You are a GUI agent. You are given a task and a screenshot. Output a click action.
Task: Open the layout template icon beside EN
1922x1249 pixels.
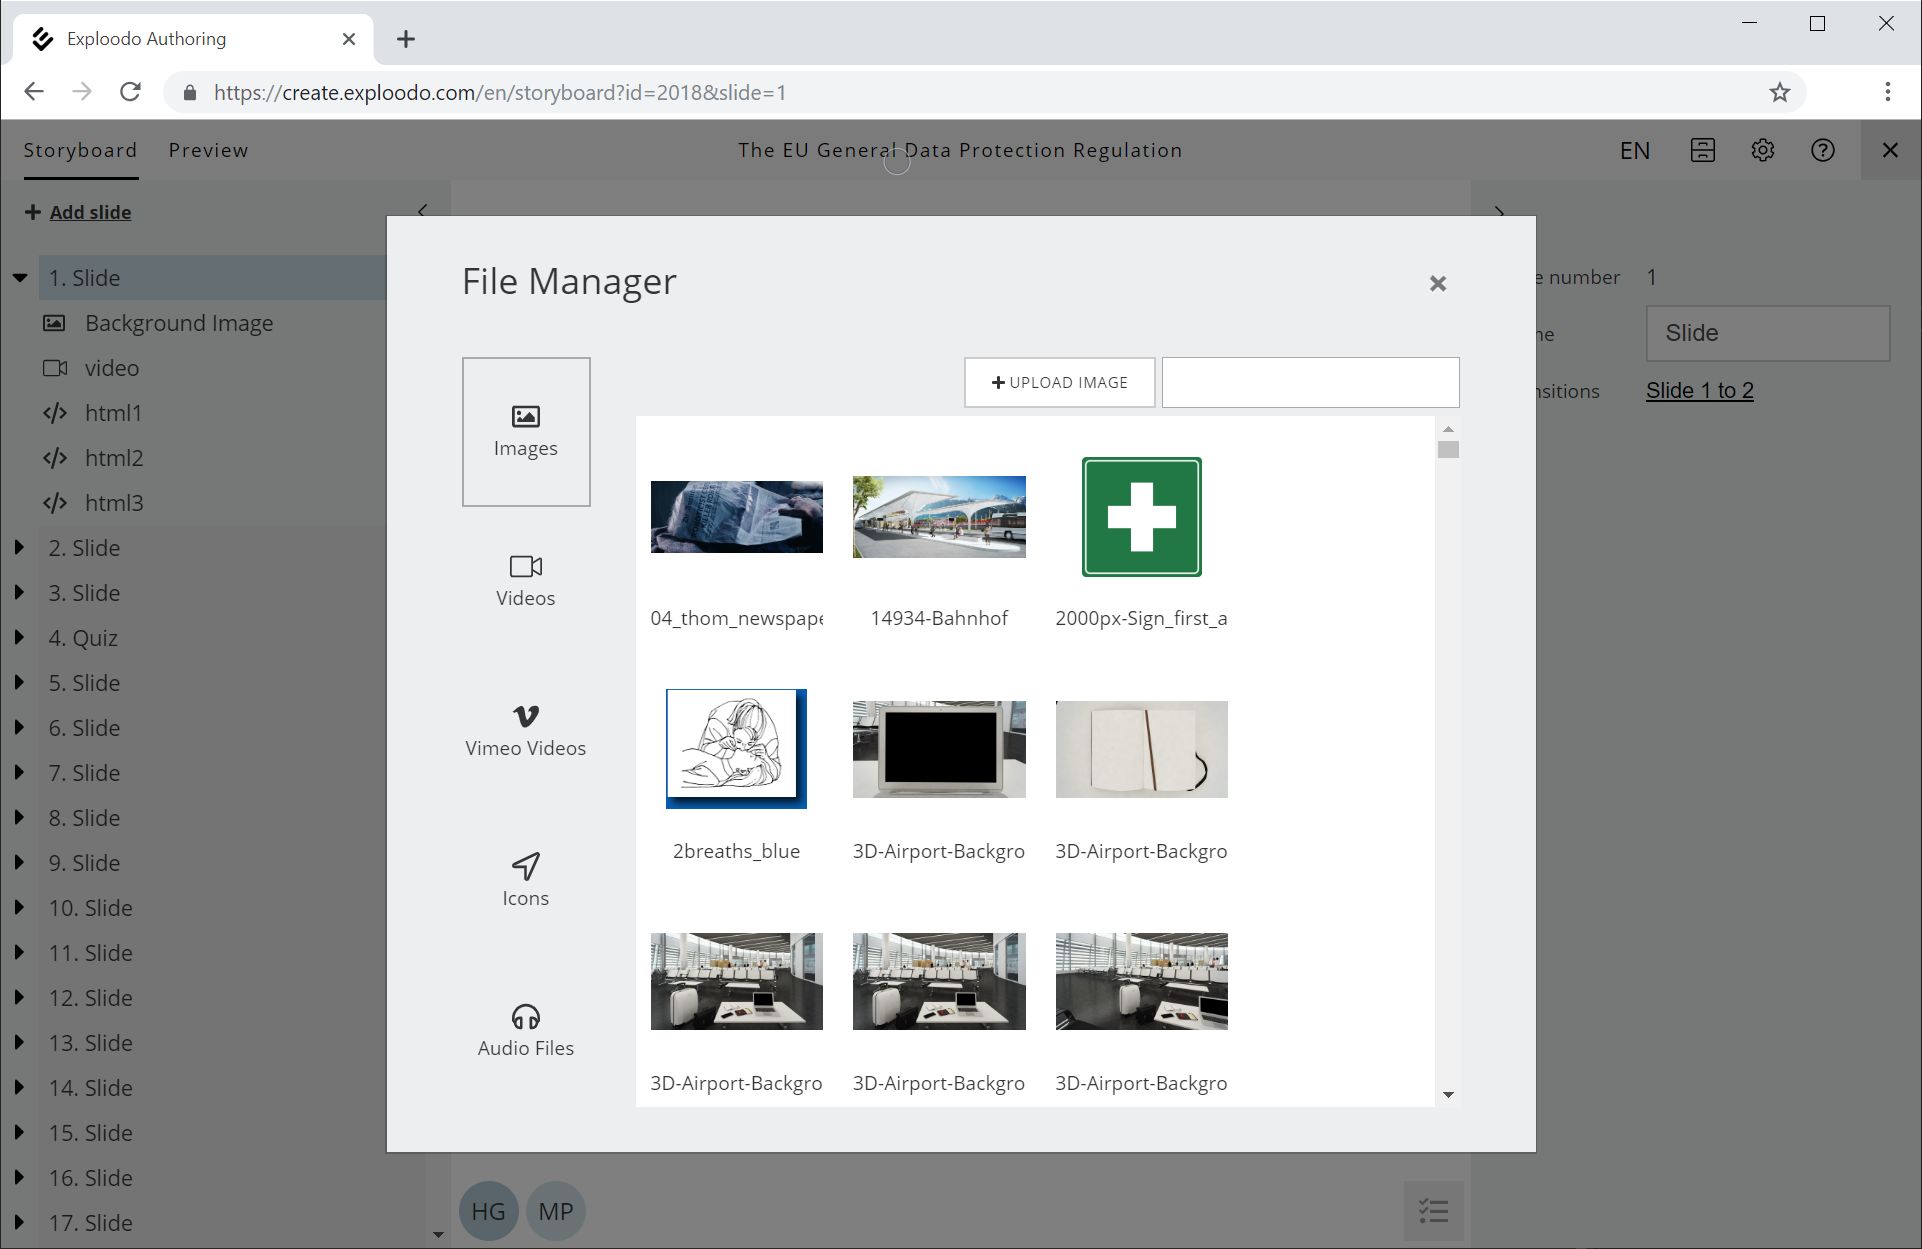point(1703,150)
